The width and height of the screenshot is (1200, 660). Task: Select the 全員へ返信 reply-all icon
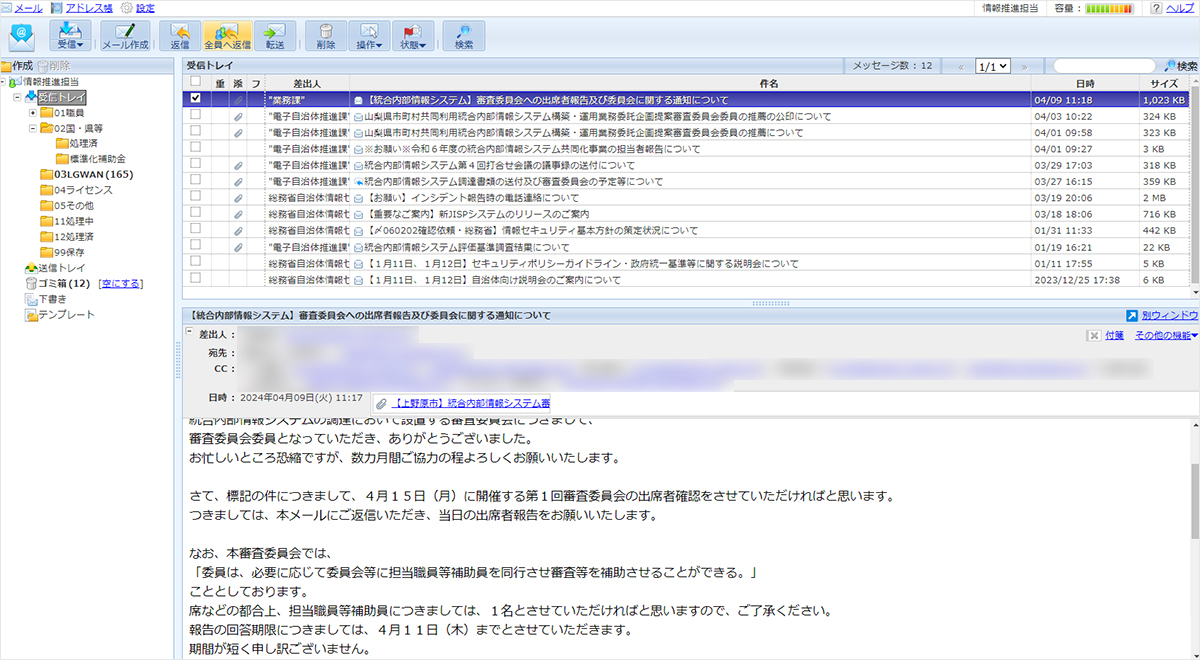(226, 36)
